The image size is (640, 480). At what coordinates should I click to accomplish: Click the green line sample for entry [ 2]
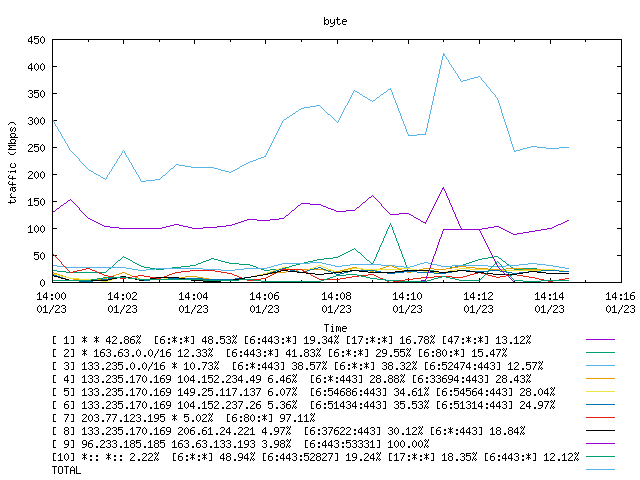(600, 353)
